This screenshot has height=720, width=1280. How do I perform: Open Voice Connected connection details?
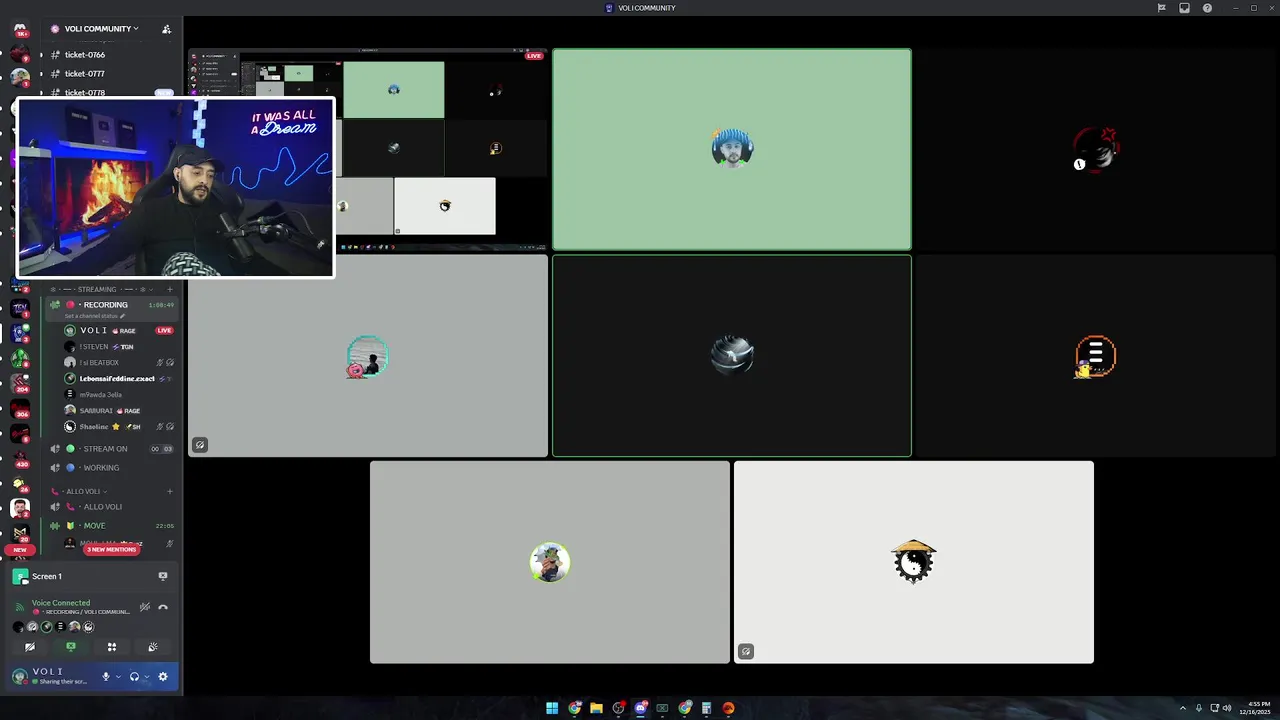61,603
